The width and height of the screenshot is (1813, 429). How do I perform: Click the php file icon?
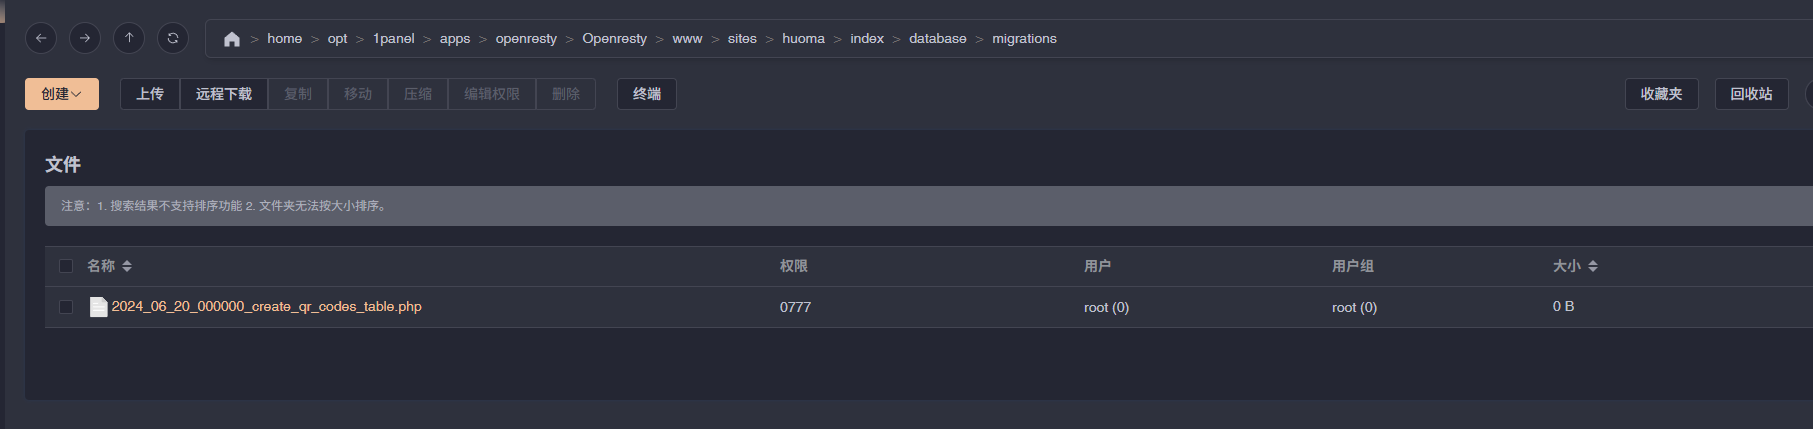tap(98, 307)
